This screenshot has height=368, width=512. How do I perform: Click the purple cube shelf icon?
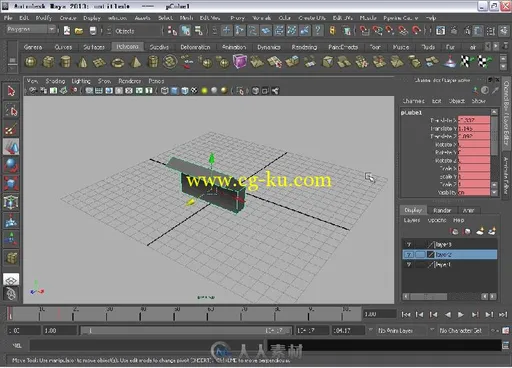239,62
